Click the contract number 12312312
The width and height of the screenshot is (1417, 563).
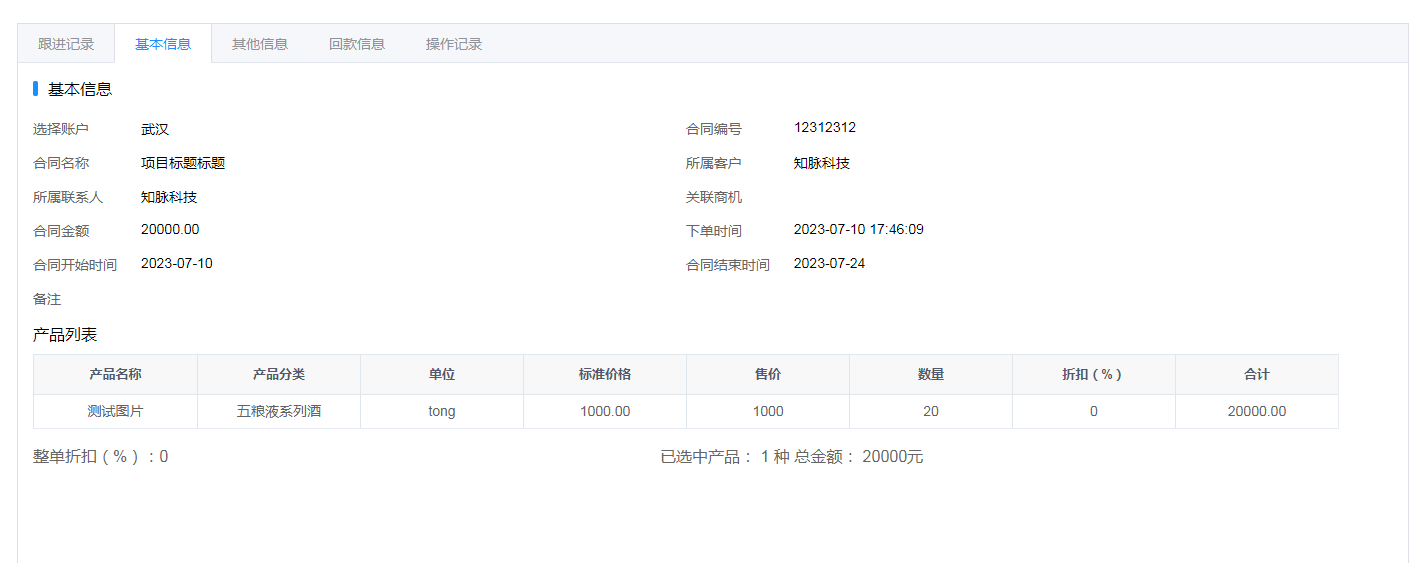coord(824,128)
